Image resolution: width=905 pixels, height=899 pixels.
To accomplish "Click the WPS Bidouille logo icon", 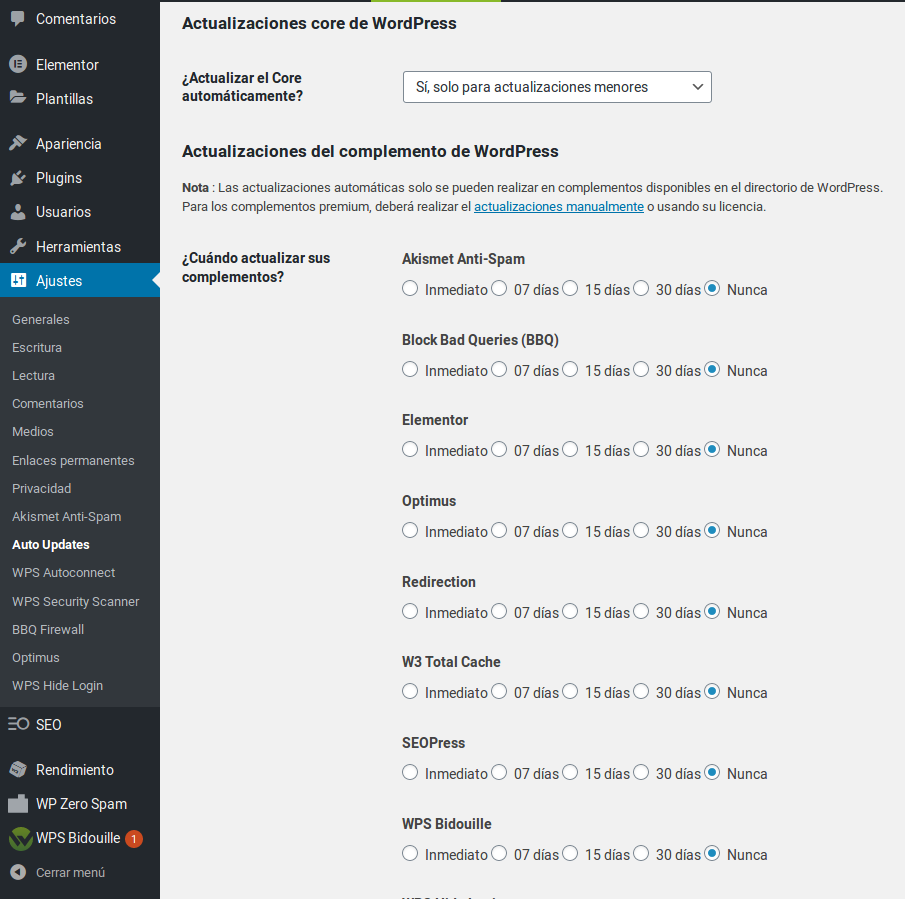I will point(21,838).
